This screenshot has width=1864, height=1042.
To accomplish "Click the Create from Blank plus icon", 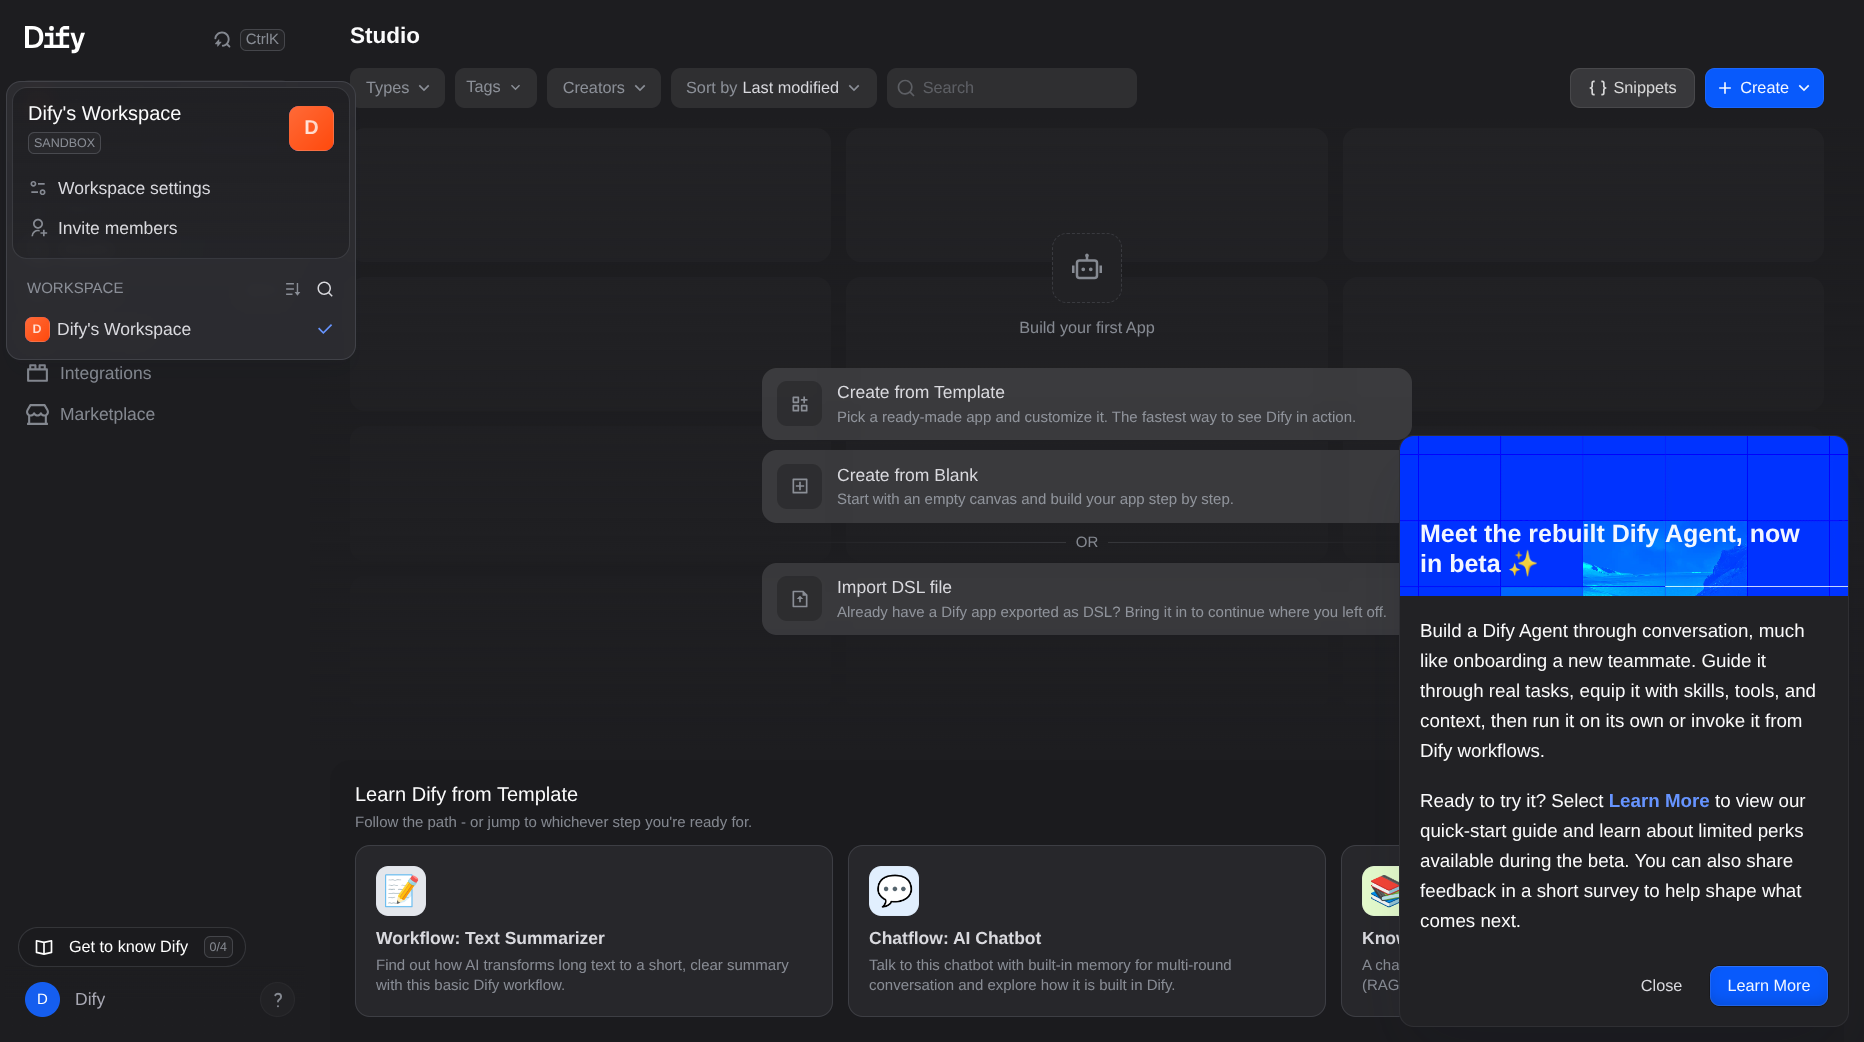I will 800,486.
